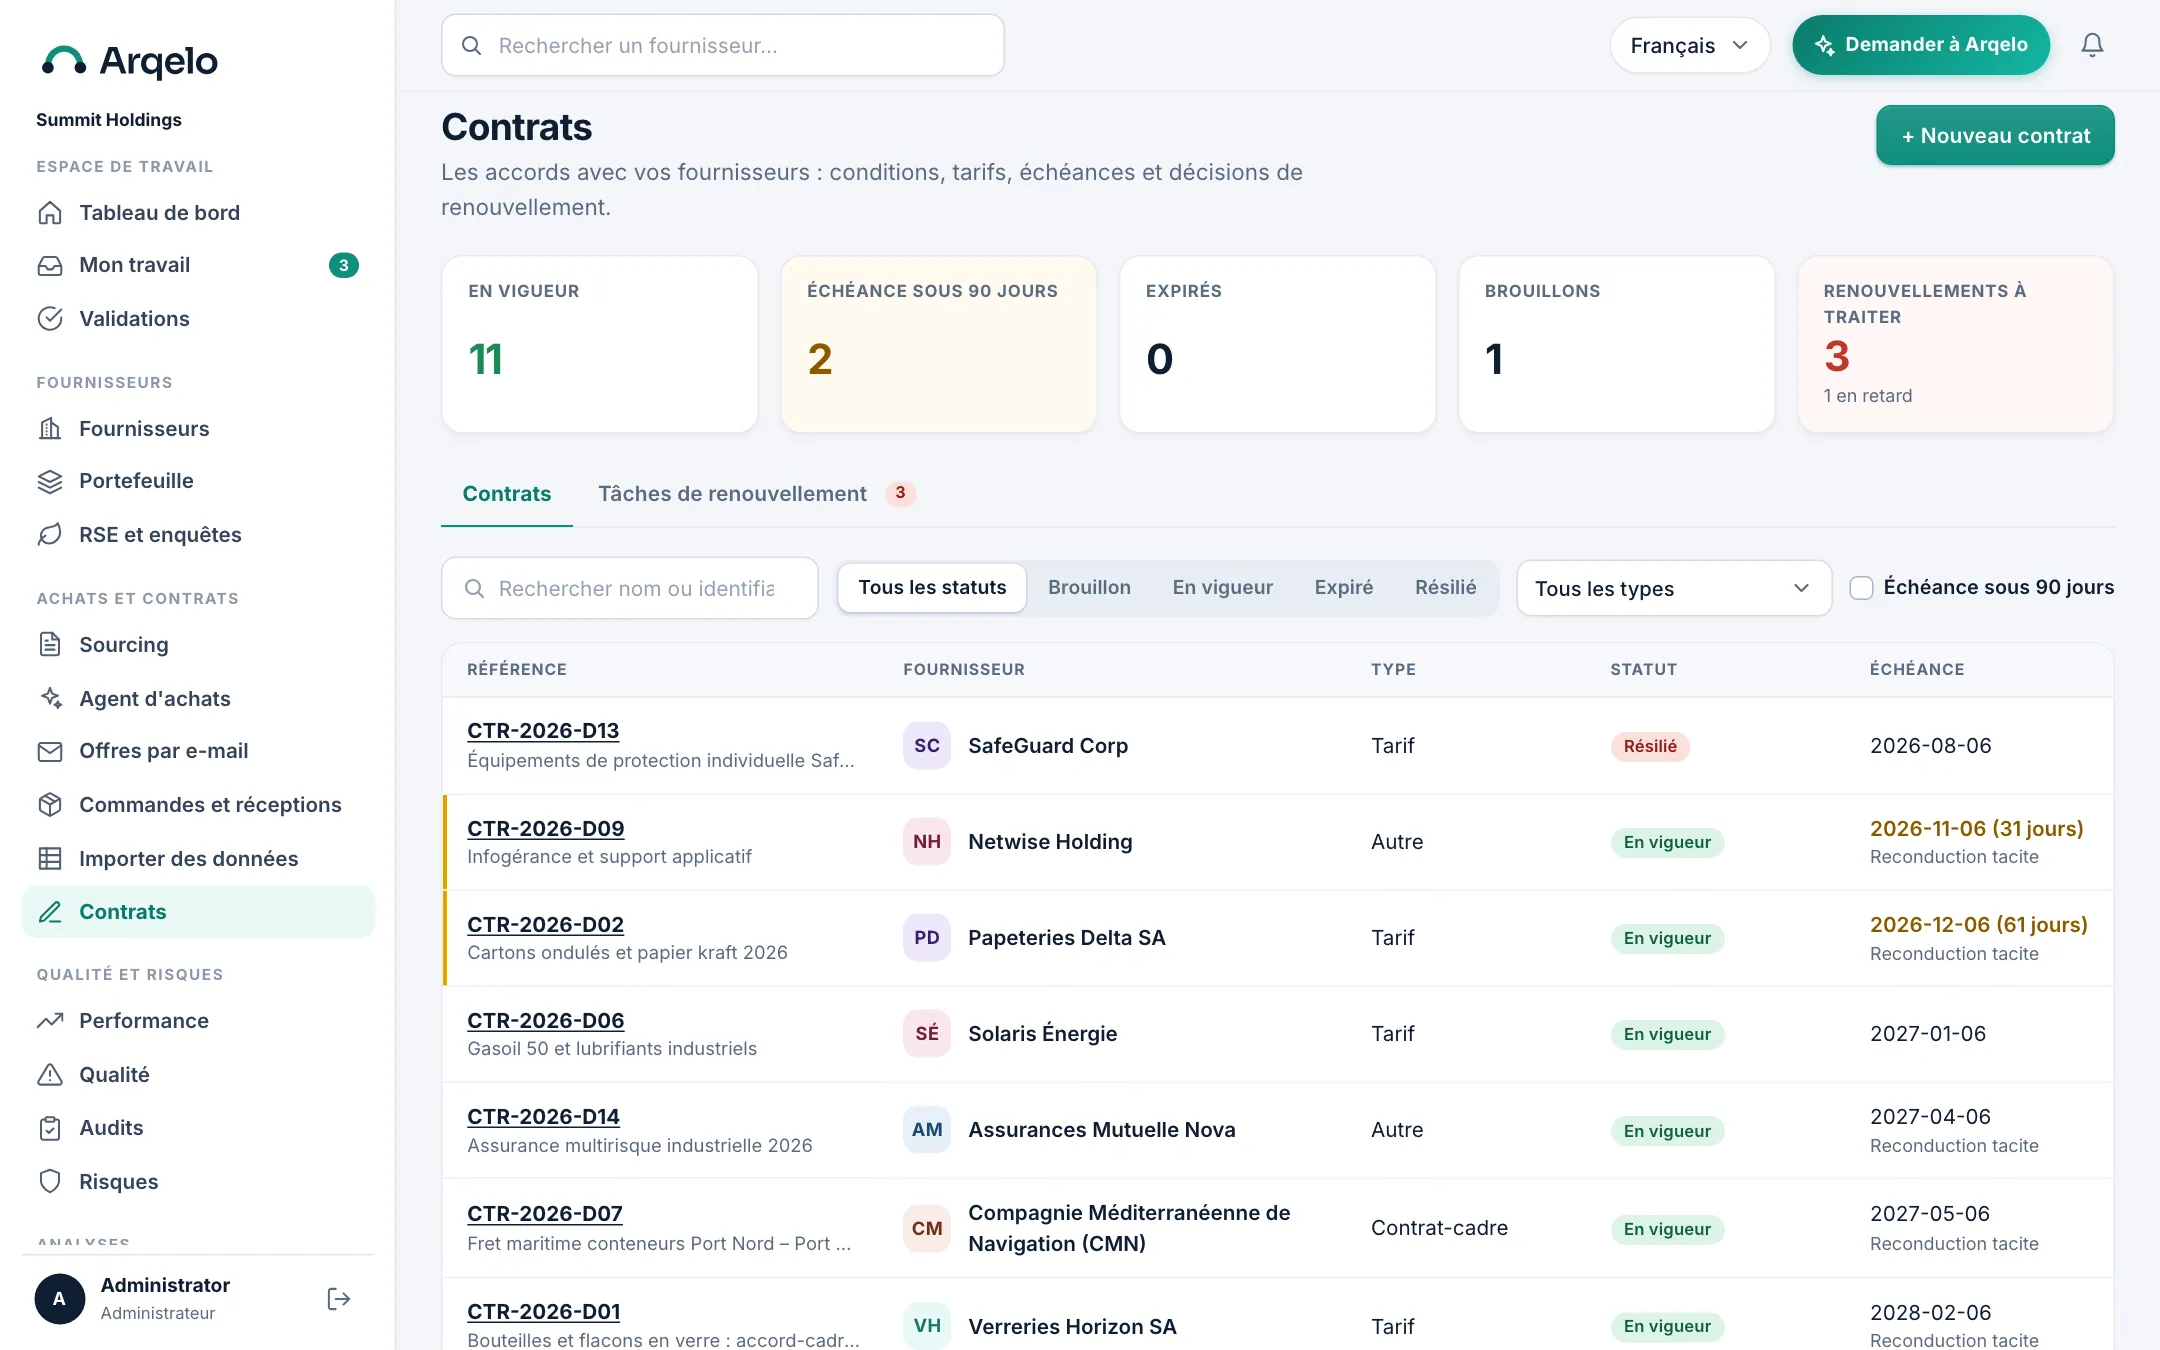This screenshot has width=2160, height=1350.
Task: Open Commandes et réceptions box icon
Action: [x=50, y=805]
